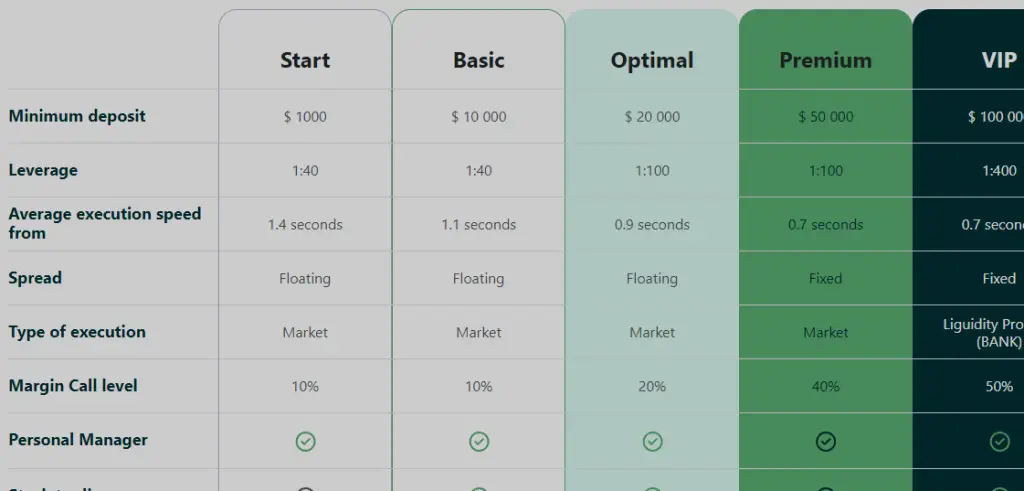Image resolution: width=1024 pixels, height=491 pixels.
Task: Click the Leverage row label
Action: pos(43,170)
